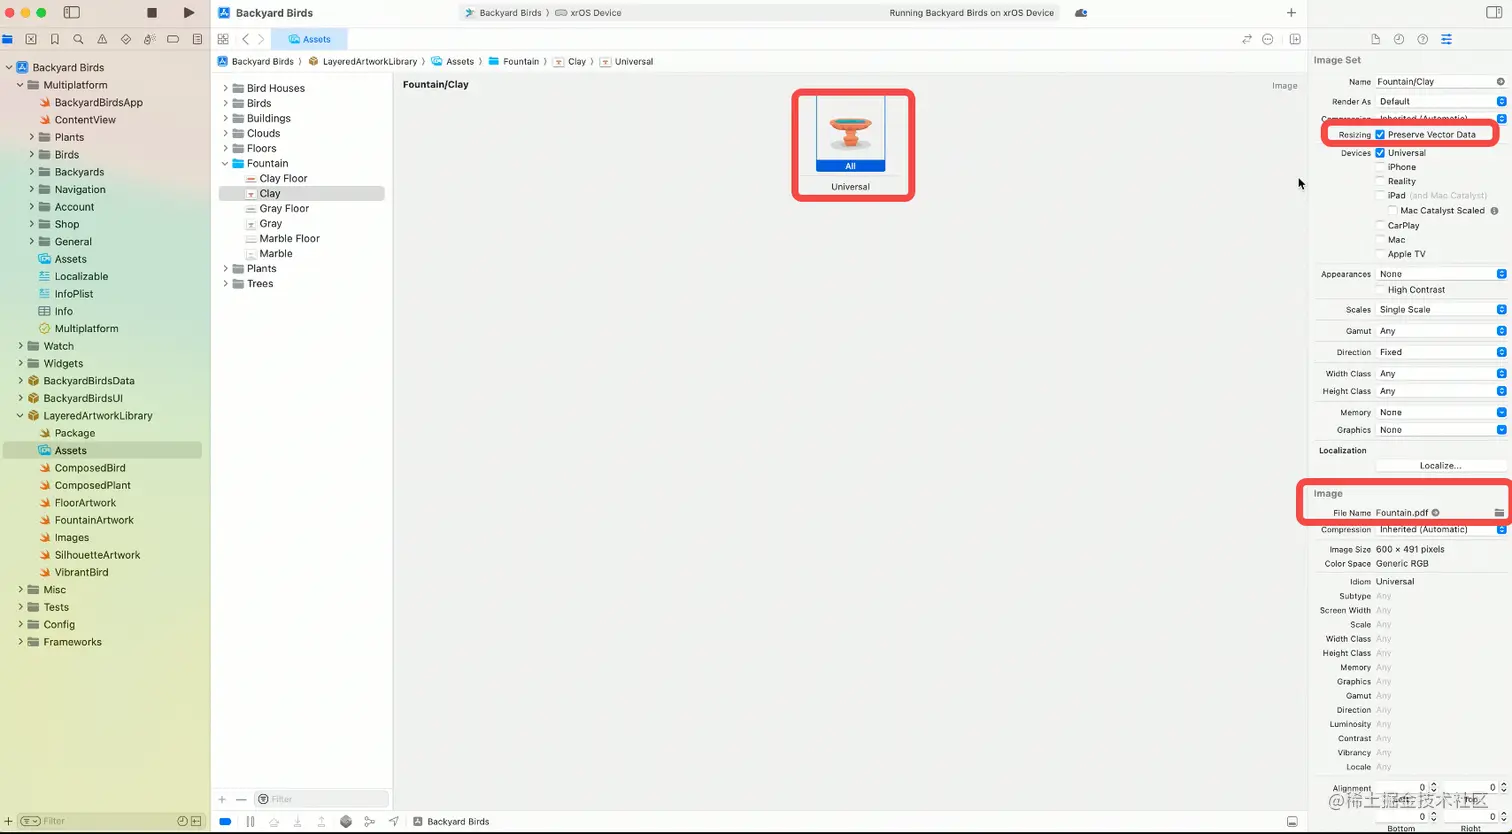
Task: Click the Simulate Location arrow icon
Action: [x=394, y=821]
